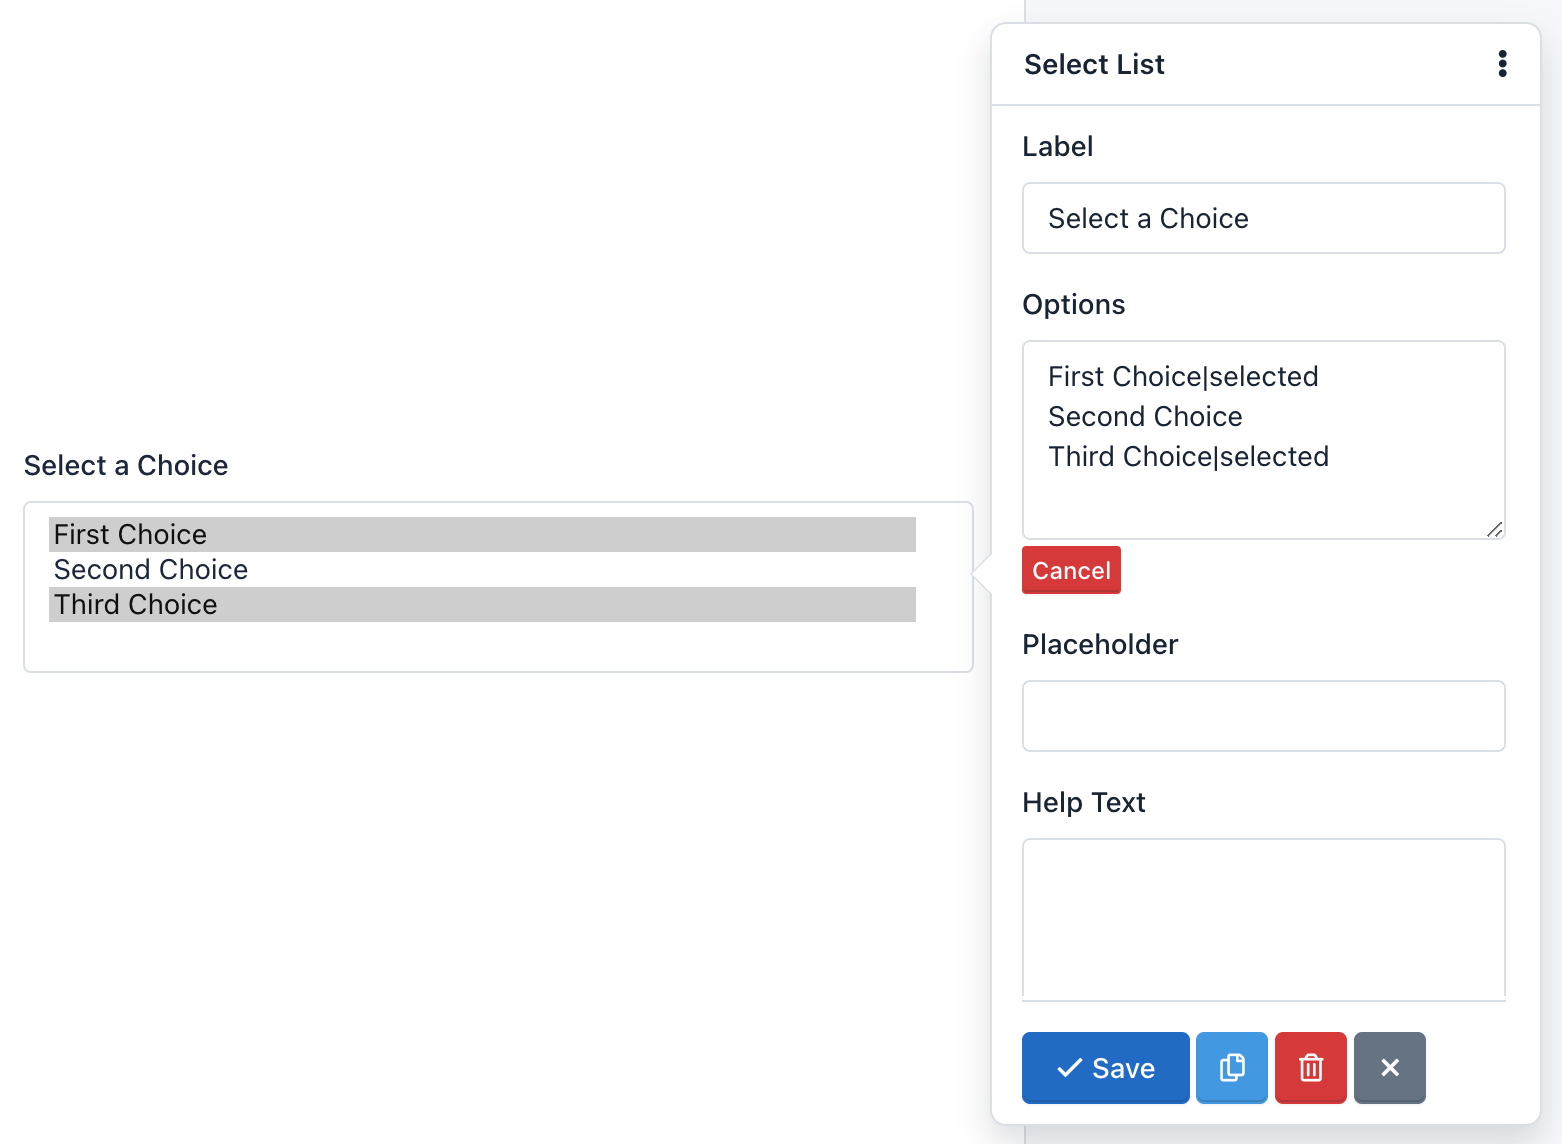This screenshot has height=1144, width=1562.
Task: Click inside the Help Text textarea
Action: (x=1263, y=918)
